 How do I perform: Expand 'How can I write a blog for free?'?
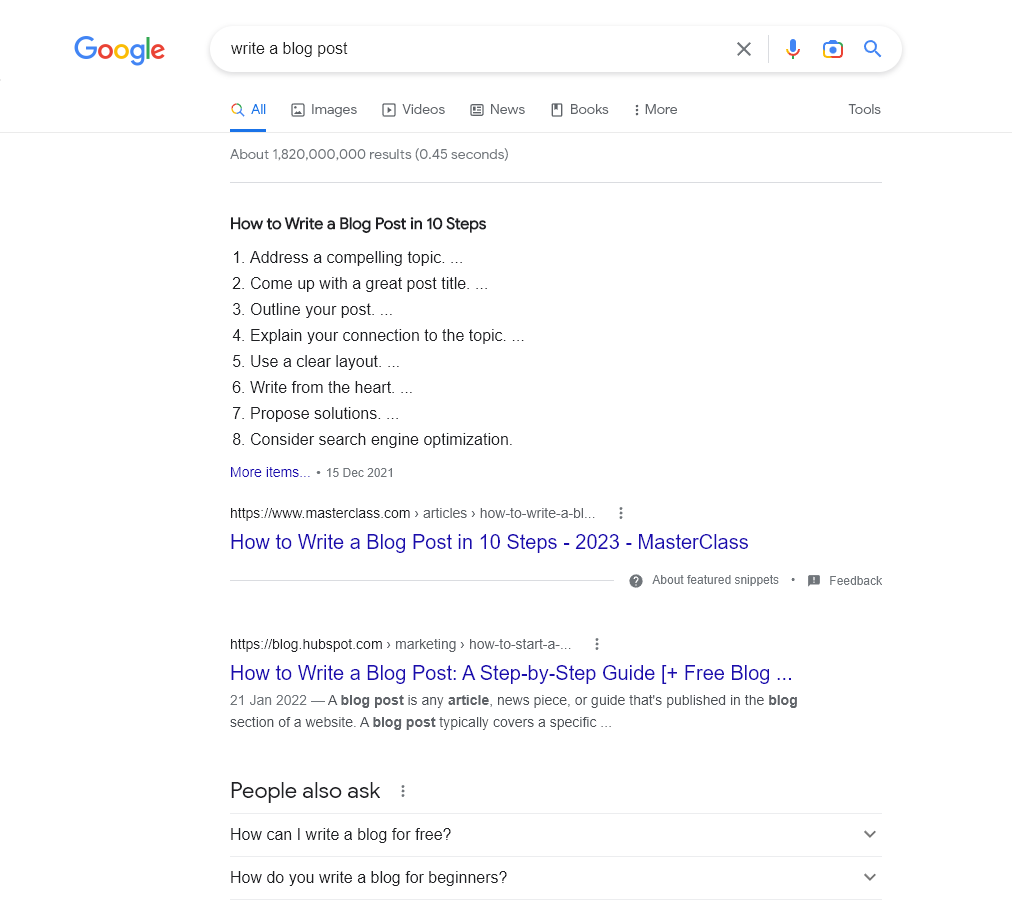coord(869,834)
